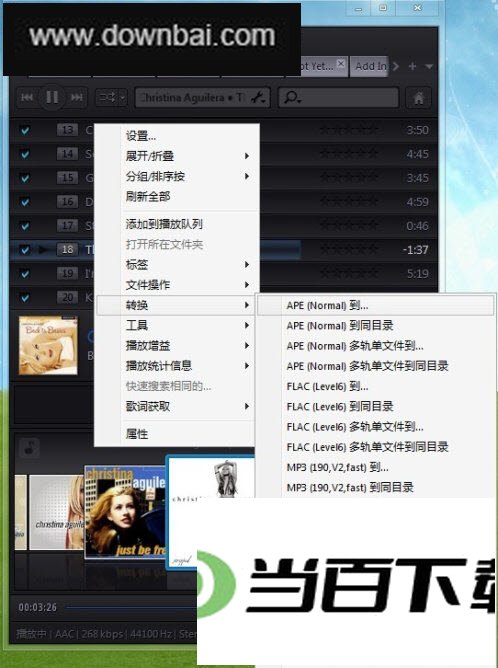498x668 pixels.
Task: Uncheck the checkbox for track 20
Action: pyautogui.click(x=25, y=297)
